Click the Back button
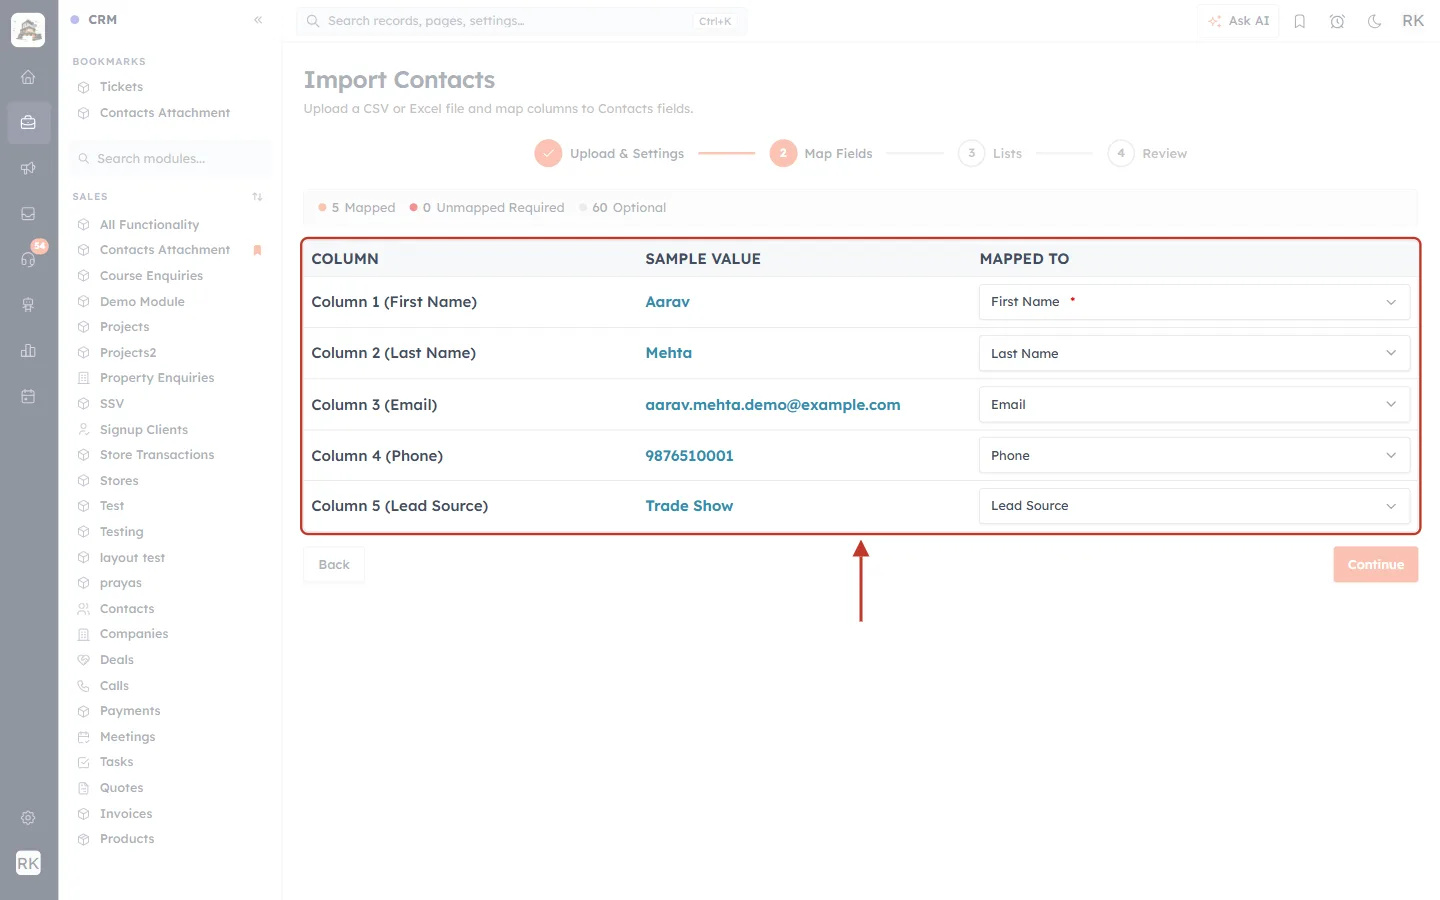The width and height of the screenshot is (1440, 900). pos(334,564)
